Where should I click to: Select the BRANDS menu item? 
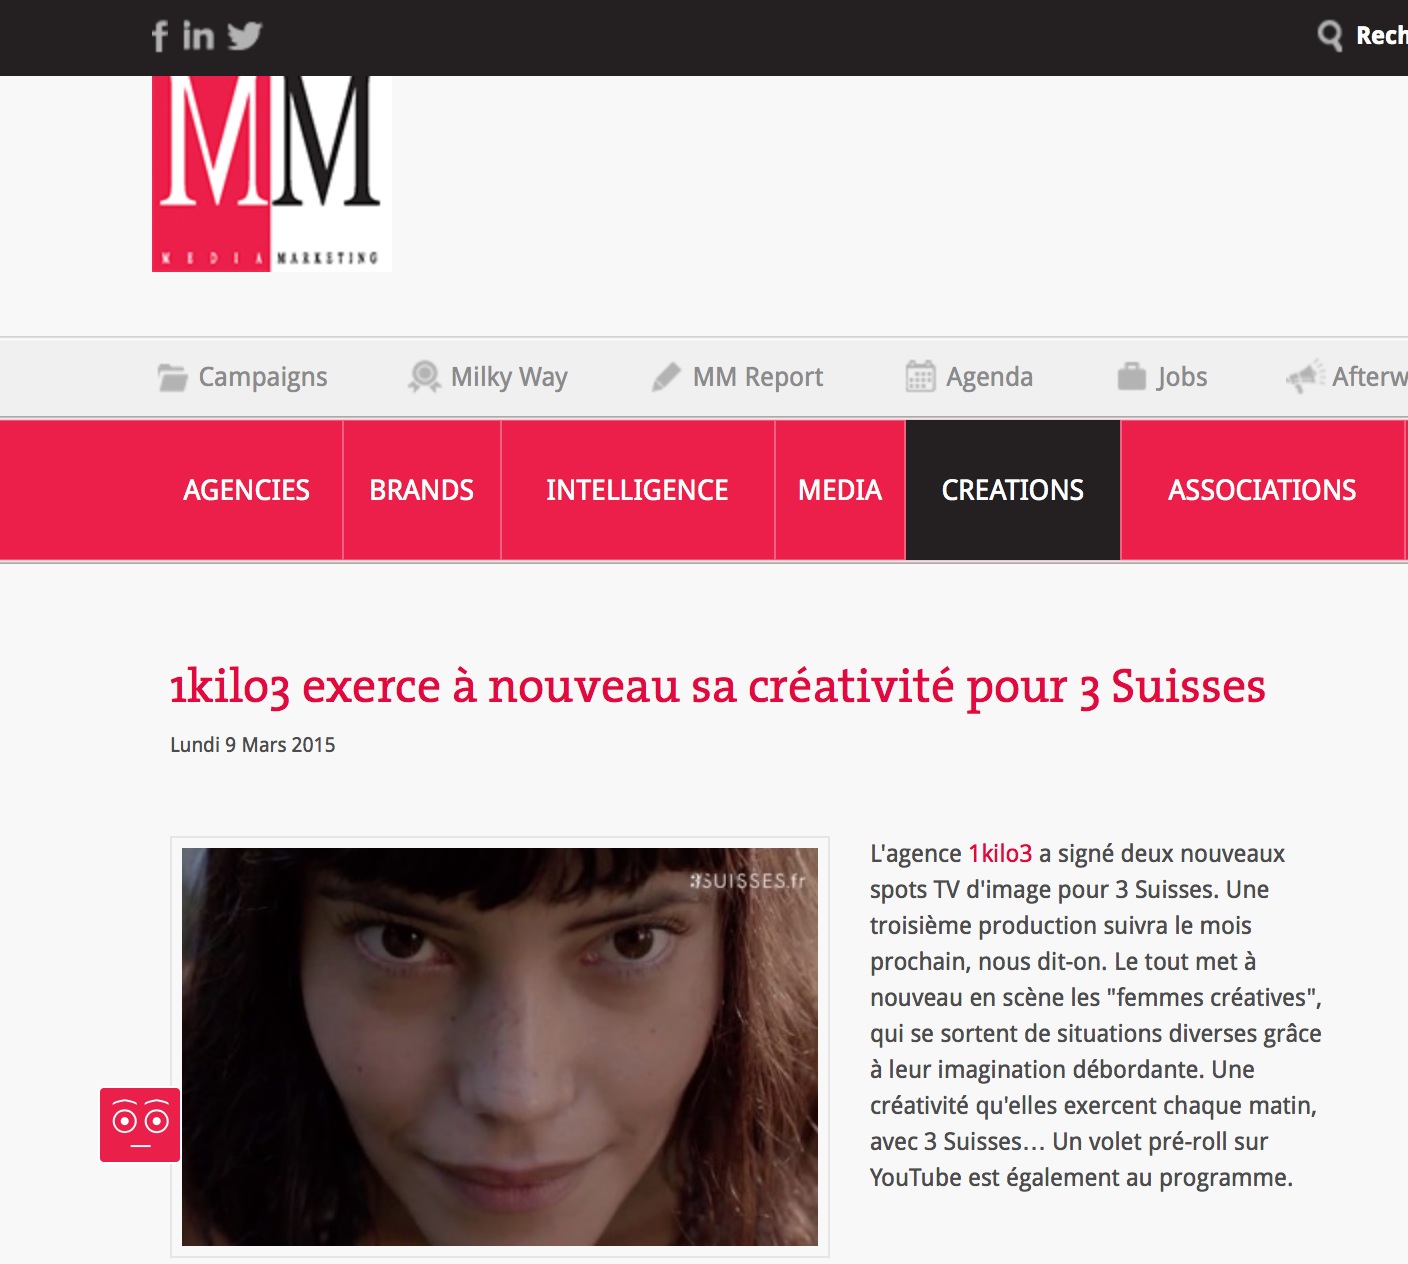[422, 490]
